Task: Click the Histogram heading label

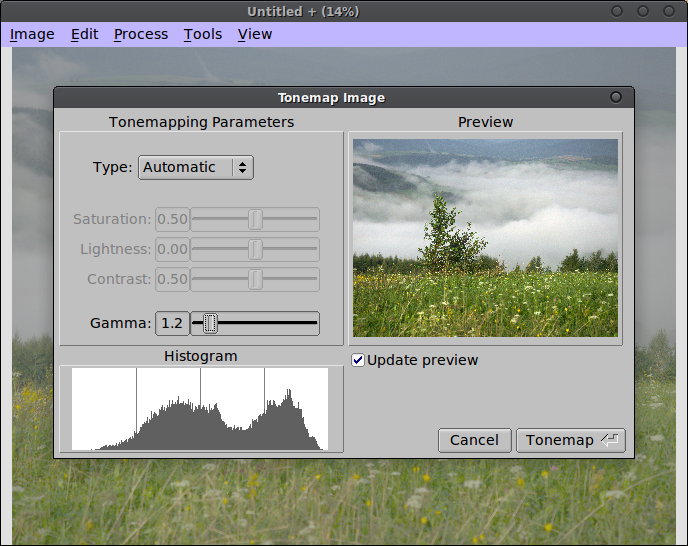Action: coord(201,356)
